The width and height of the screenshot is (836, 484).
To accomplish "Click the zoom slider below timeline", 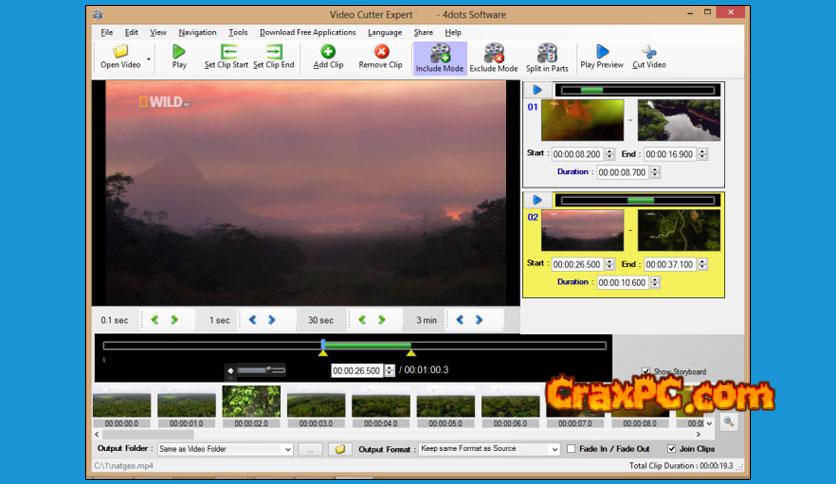I will (x=260, y=370).
